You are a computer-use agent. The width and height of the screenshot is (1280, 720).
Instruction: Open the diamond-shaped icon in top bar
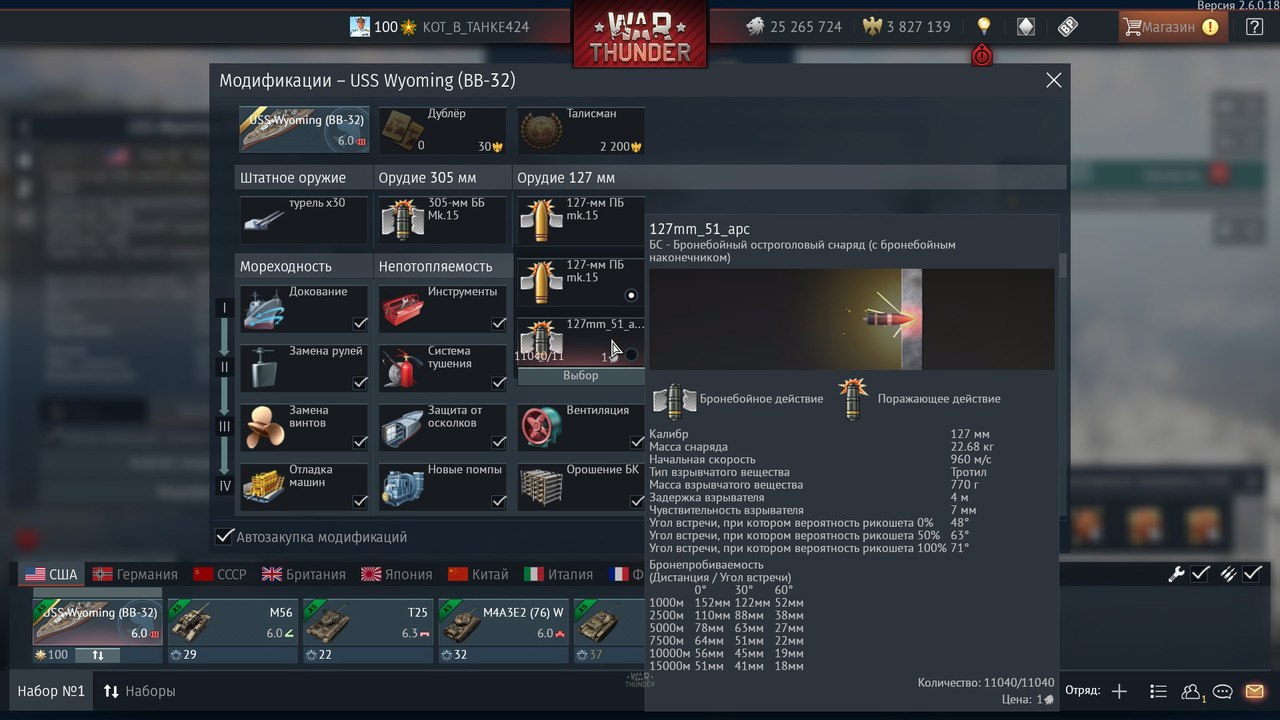(x=1025, y=27)
